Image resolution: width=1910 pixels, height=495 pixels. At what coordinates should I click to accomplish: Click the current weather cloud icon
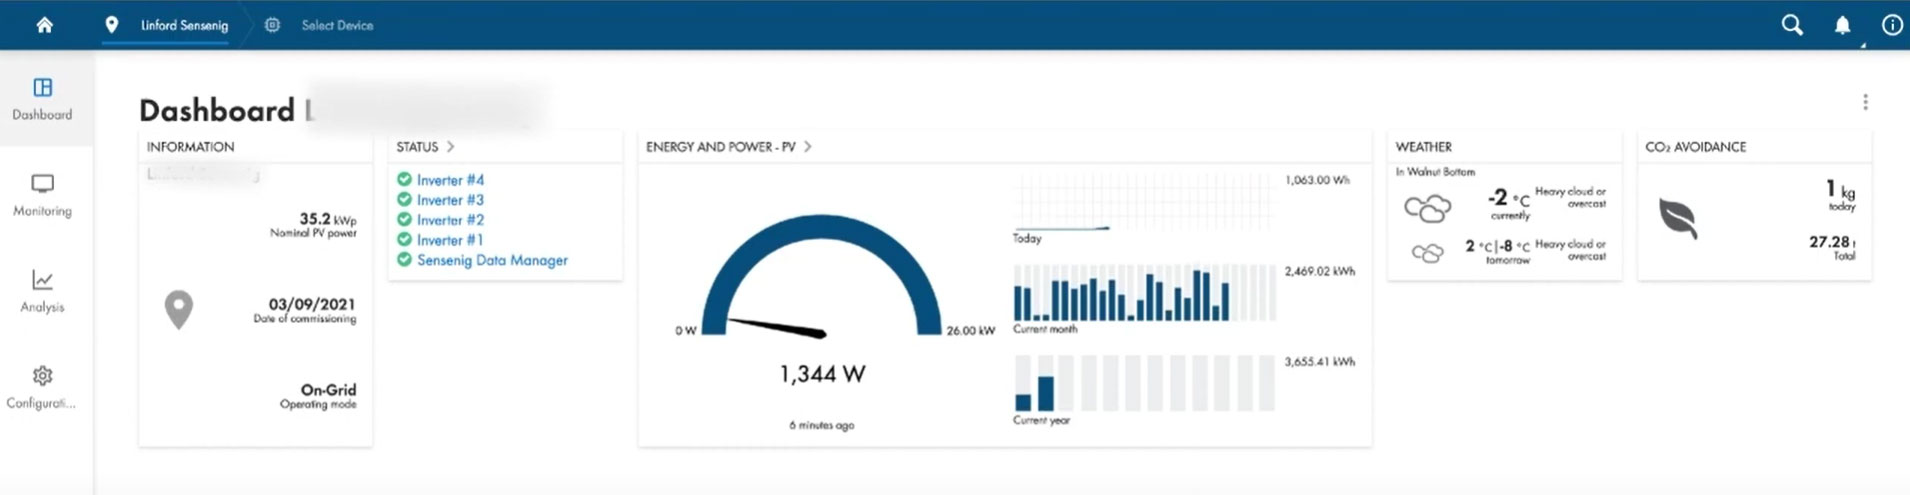point(1427,208)
